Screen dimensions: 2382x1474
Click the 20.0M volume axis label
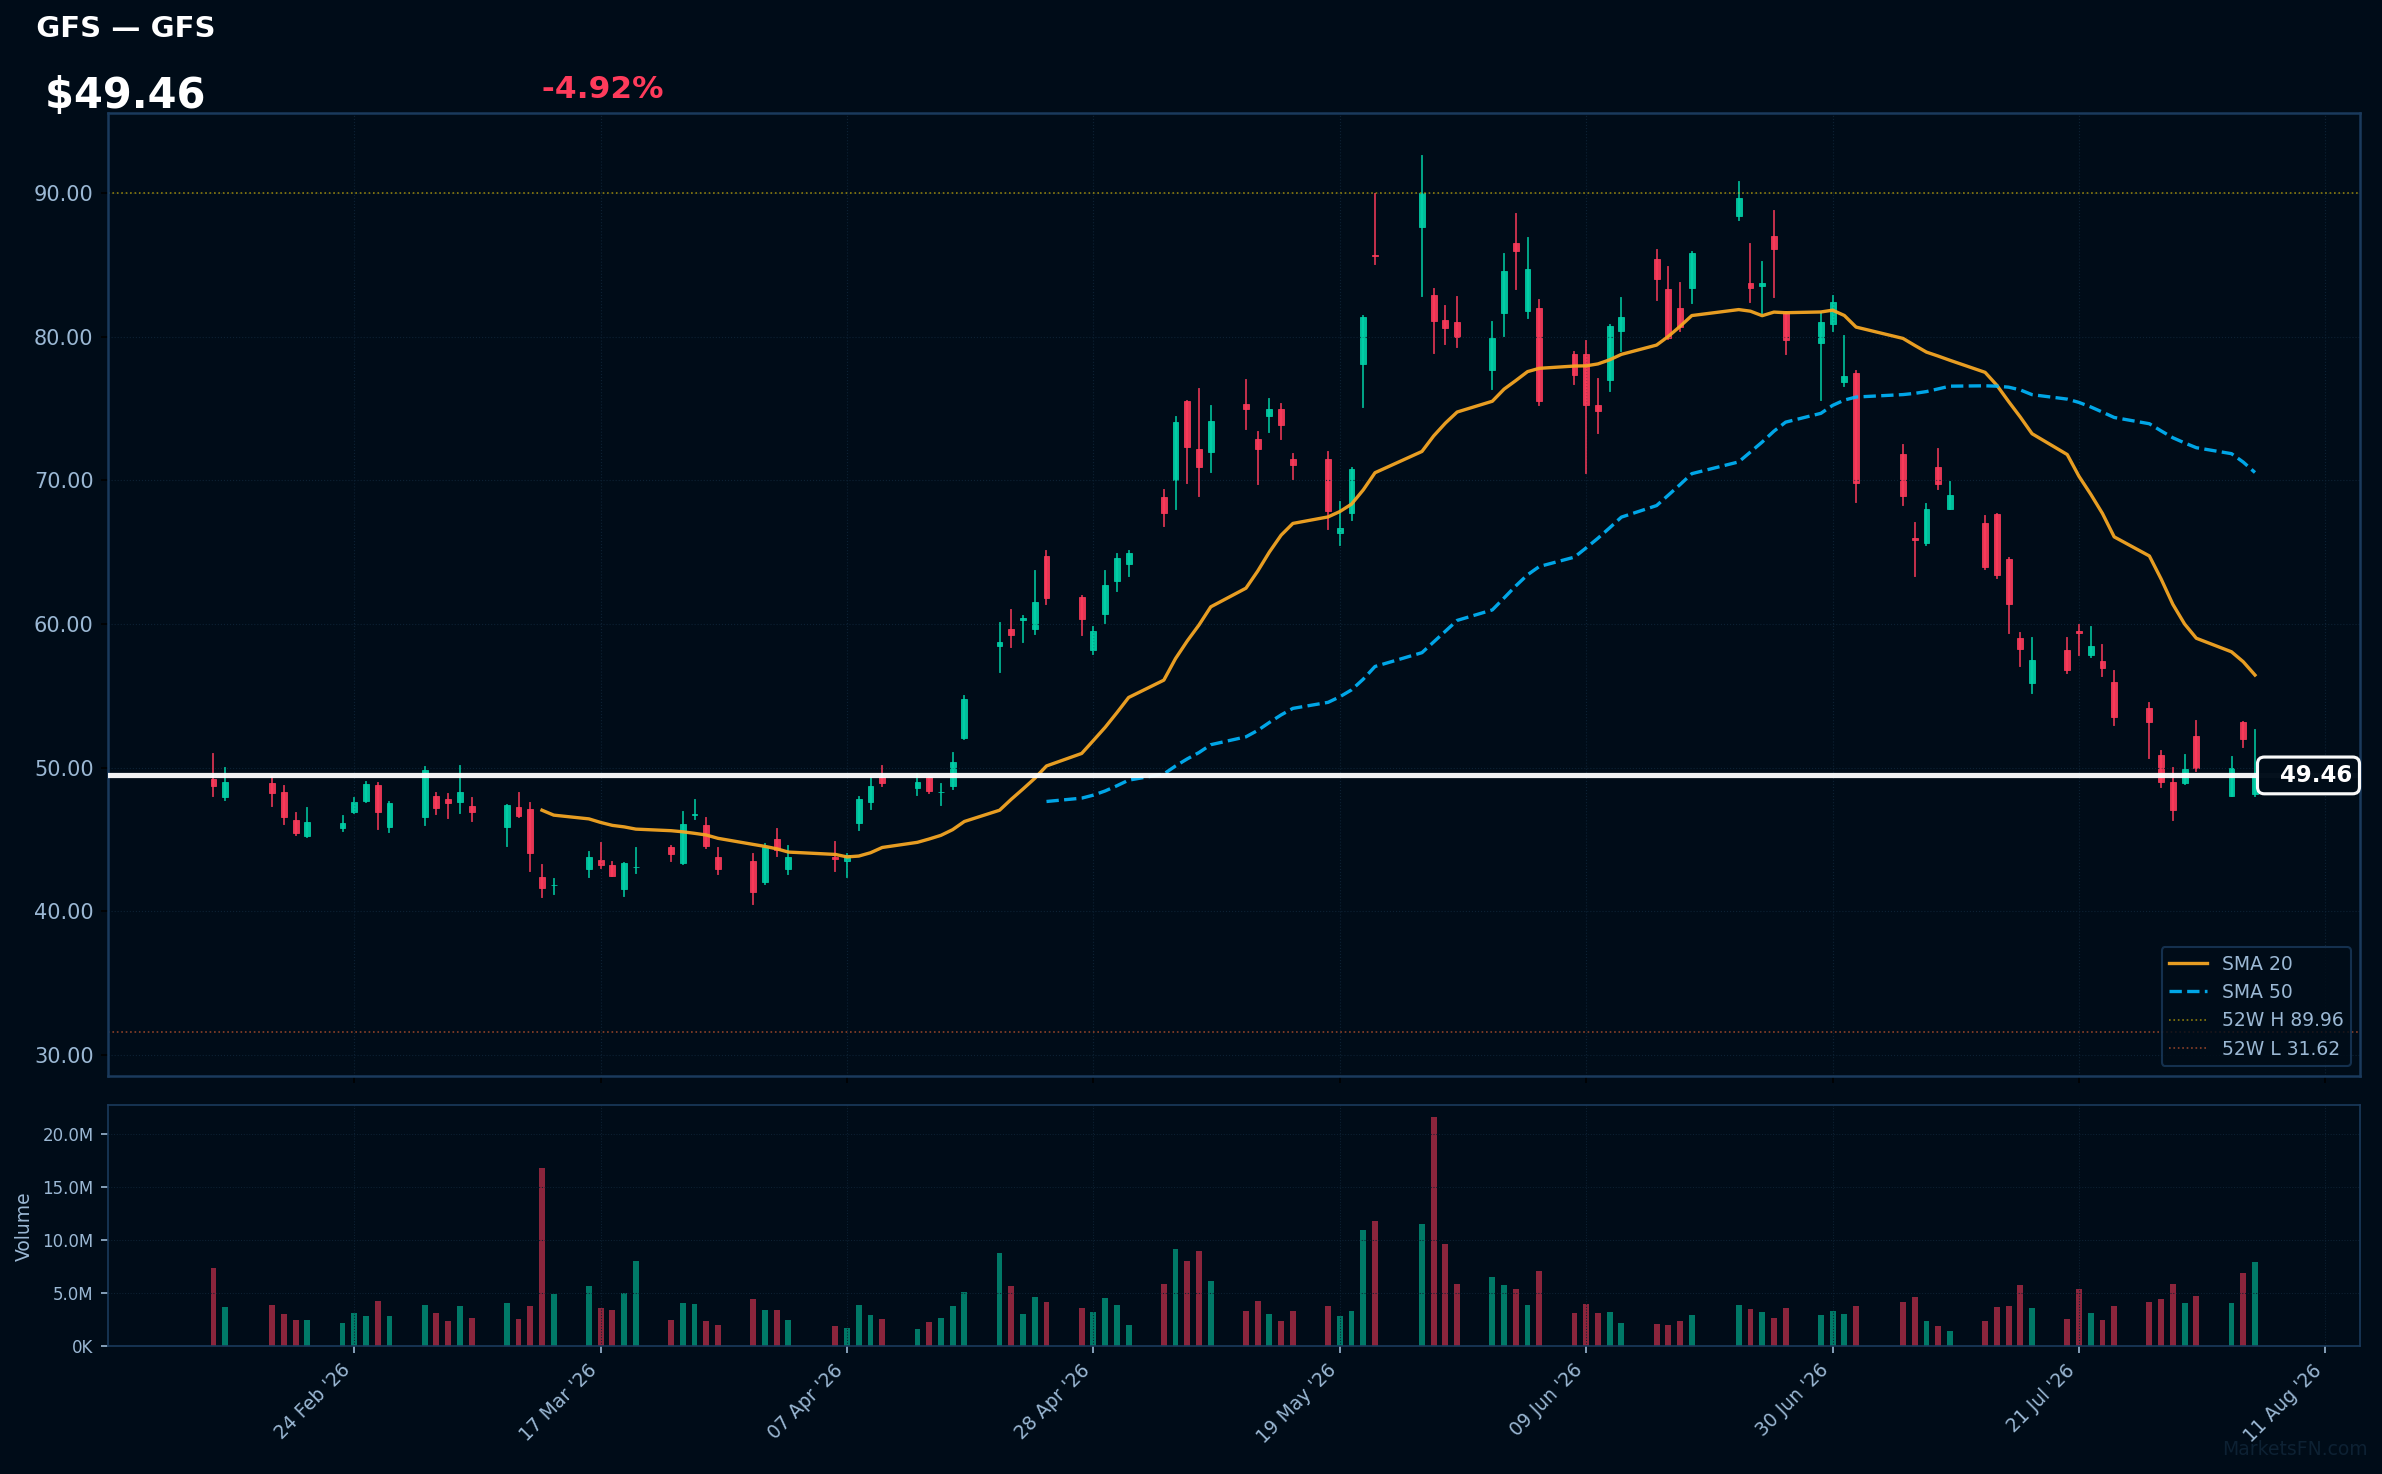(x=68, y=1134)
